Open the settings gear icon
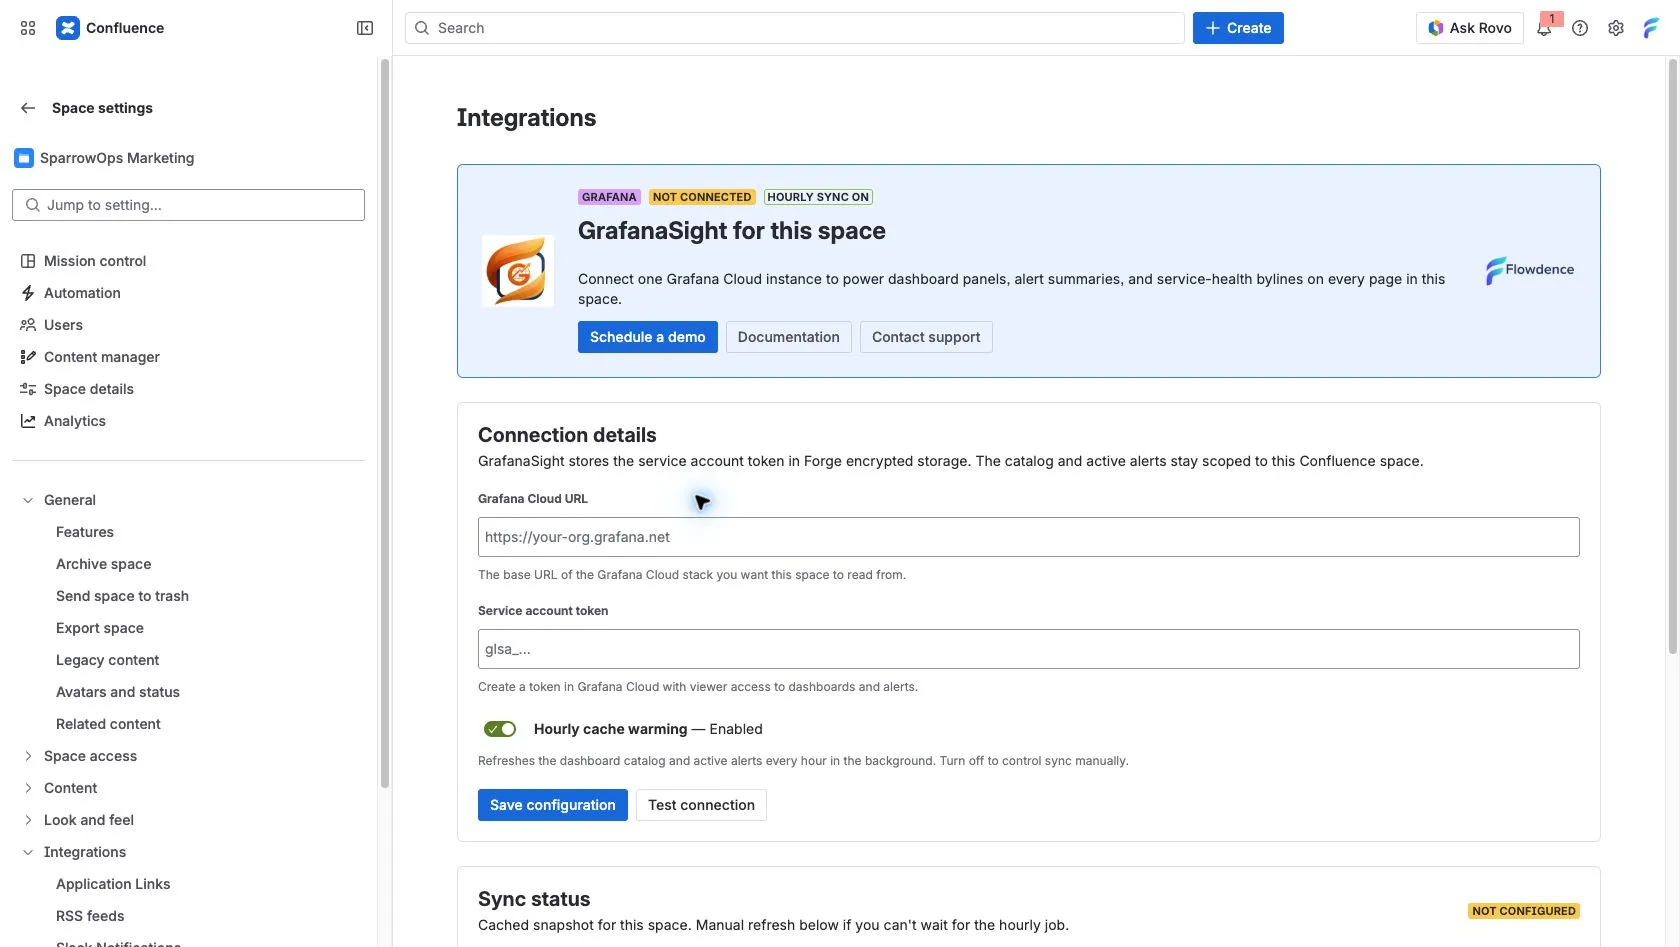Viewport: 1680px width, 947px height. [x=1616, y=28]
